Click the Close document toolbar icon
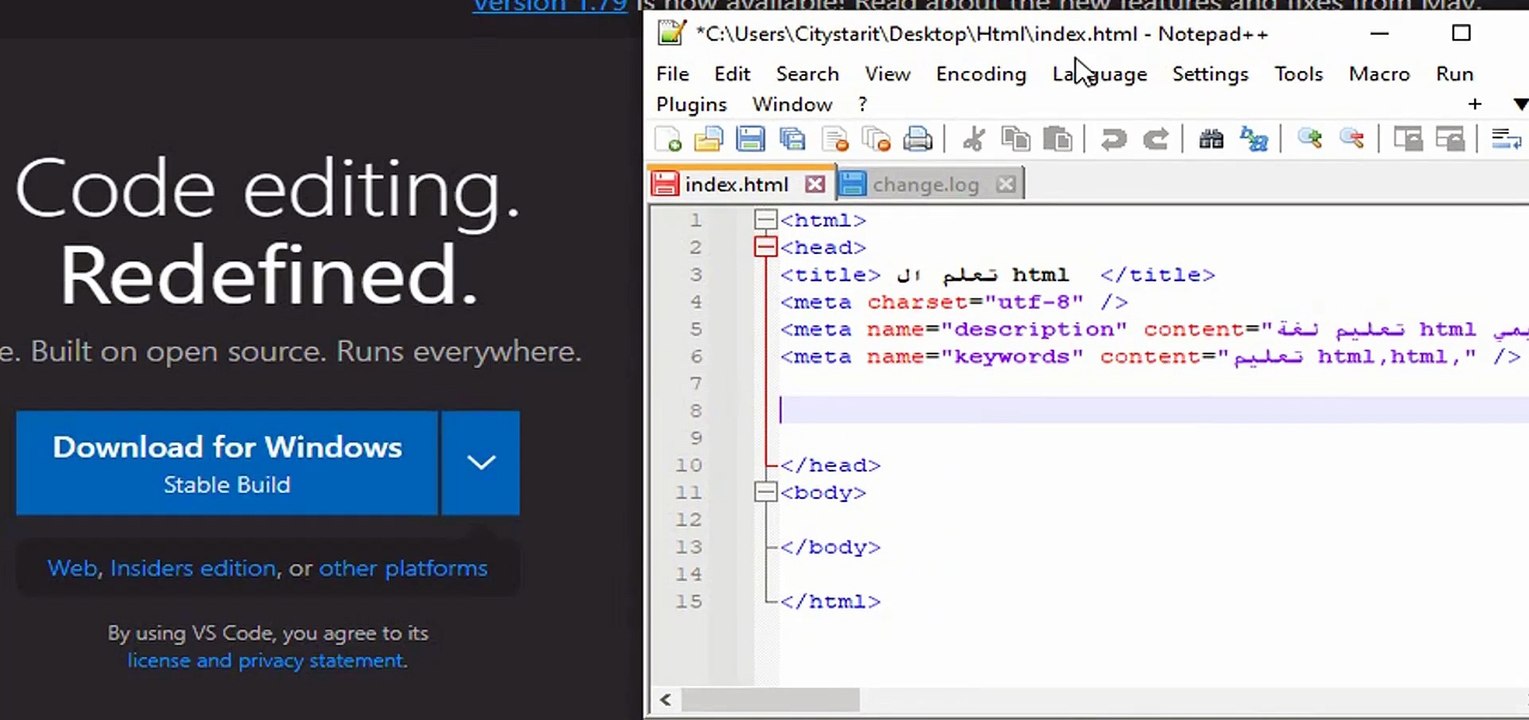The height and width of the screenshot is (720, 1529). [x=834, y=139]
